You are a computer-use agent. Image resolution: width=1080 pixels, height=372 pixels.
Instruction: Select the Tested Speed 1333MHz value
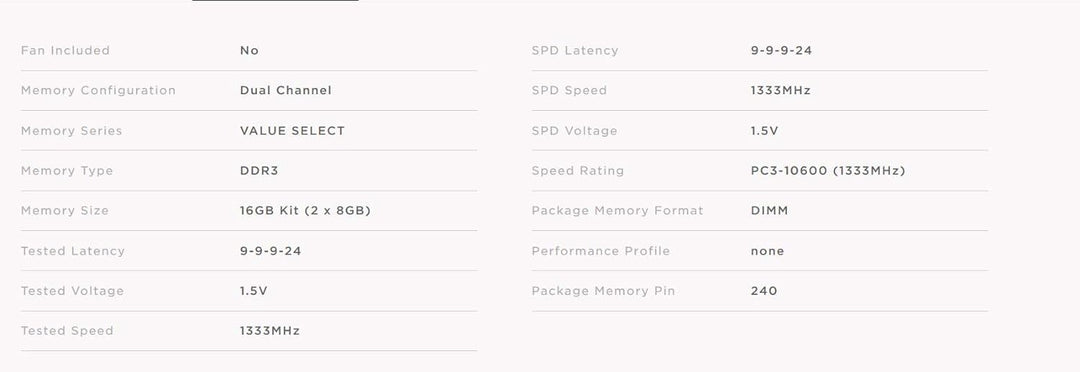coord(270,331)
